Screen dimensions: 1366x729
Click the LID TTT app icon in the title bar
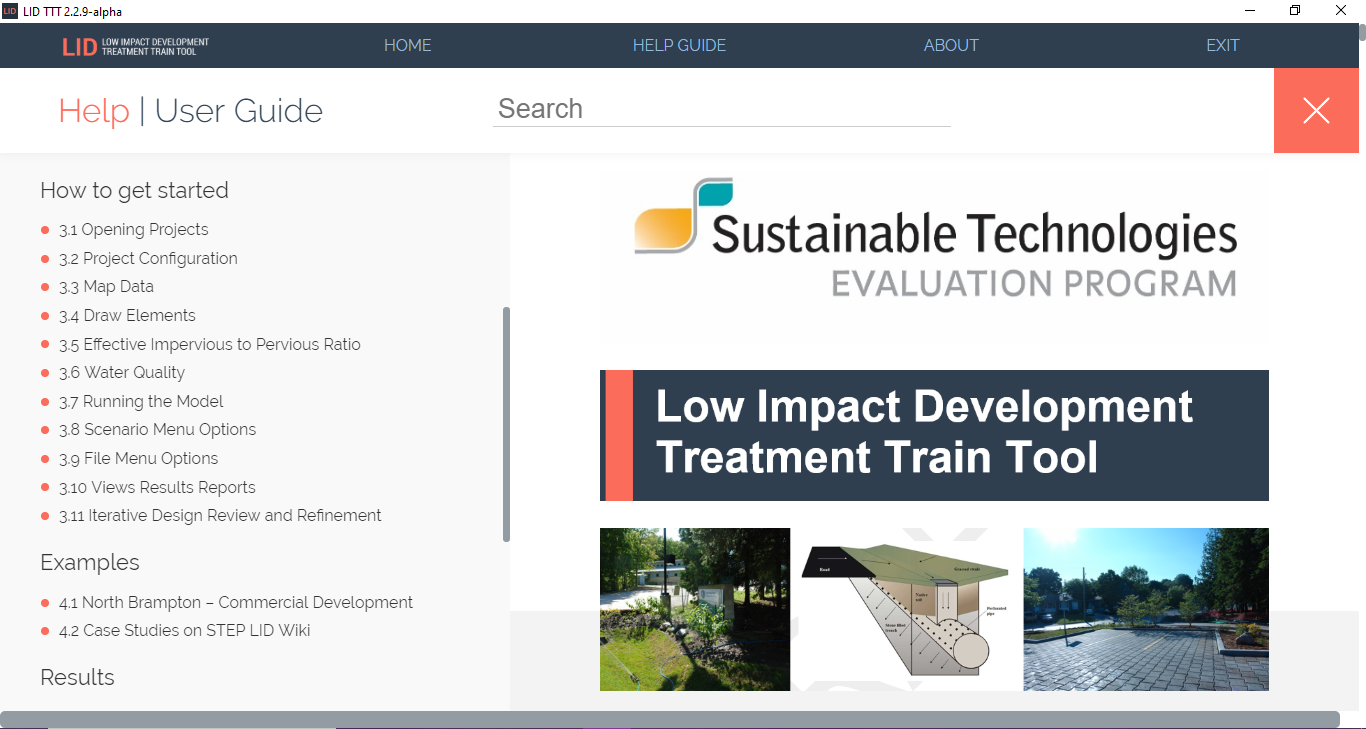10,11
